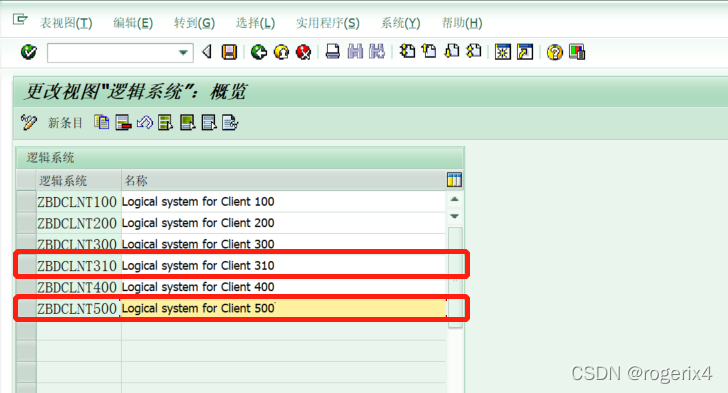This screenshot has width=728, height=393.
Task: Click the Select Block icon
Action: coord(188,123)
